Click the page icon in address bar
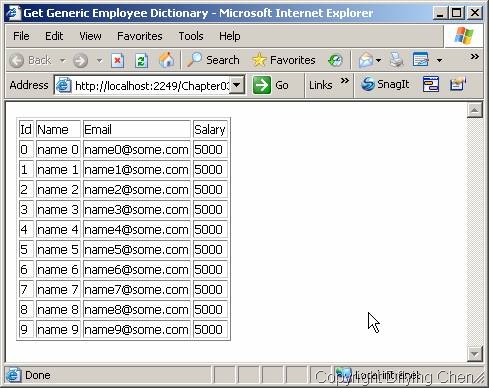 tap(63, 86)
